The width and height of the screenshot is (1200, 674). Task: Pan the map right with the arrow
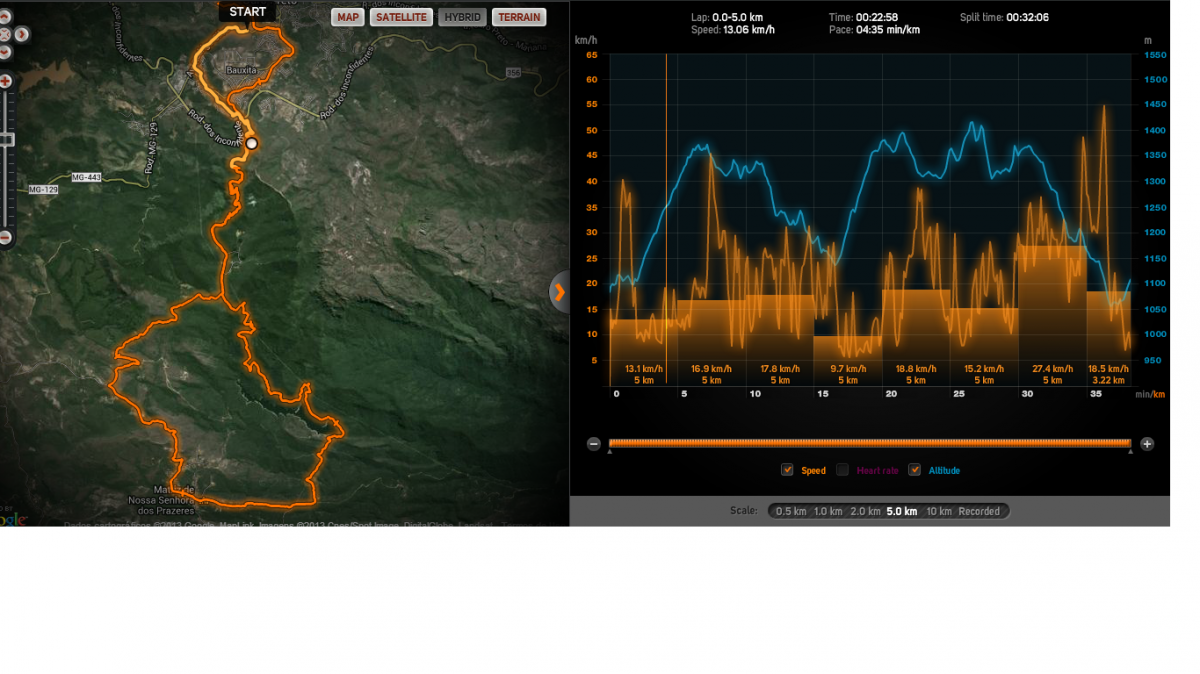point(22,35)
